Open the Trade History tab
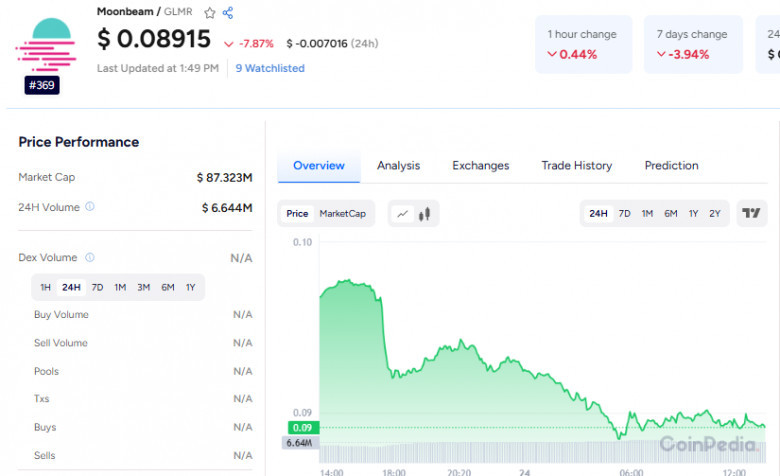This screenshot has width=780, height=476. (x=577, y=166)
